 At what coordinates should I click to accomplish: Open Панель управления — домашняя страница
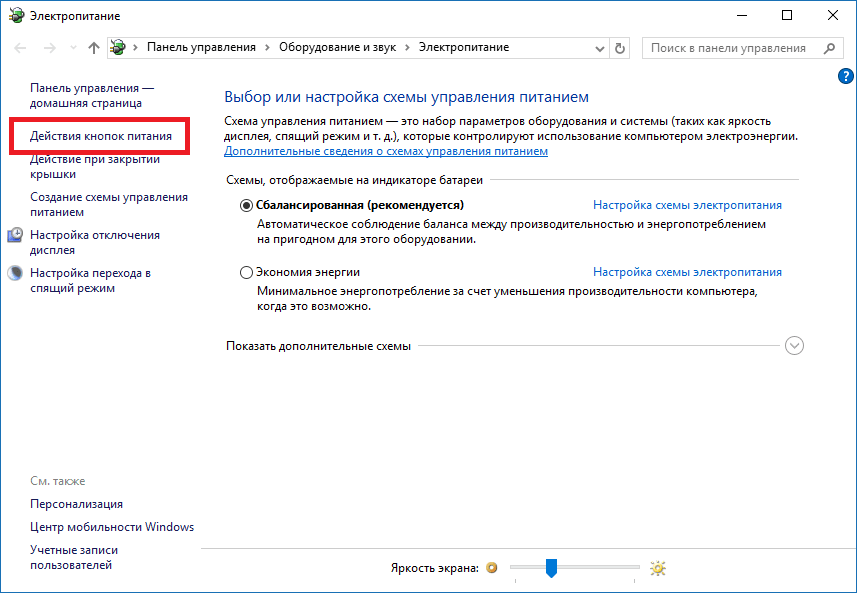pyautogui.click(x=92, y=95)
